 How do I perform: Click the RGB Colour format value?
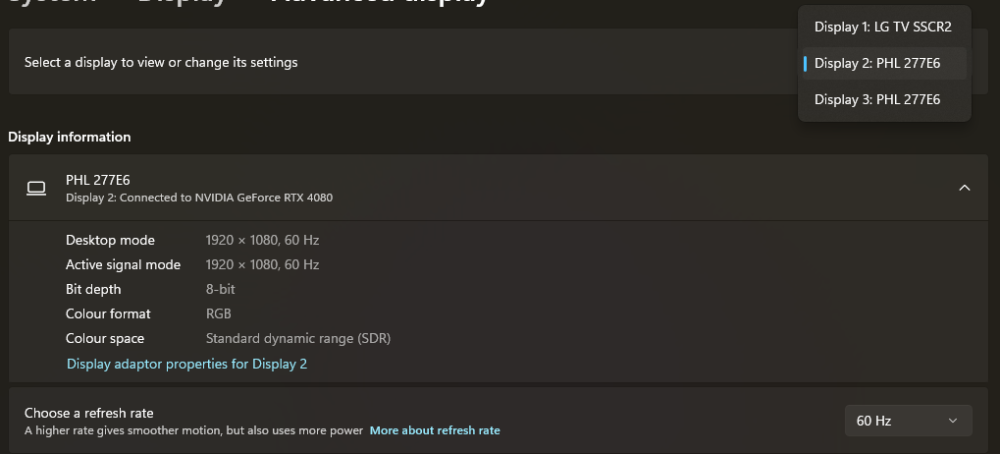coord(219,314)
